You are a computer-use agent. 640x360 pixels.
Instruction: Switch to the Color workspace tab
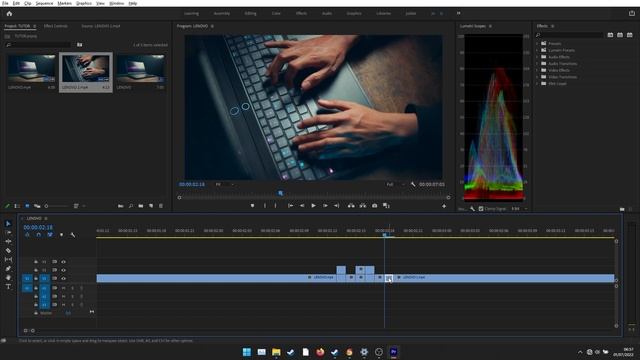276,13
